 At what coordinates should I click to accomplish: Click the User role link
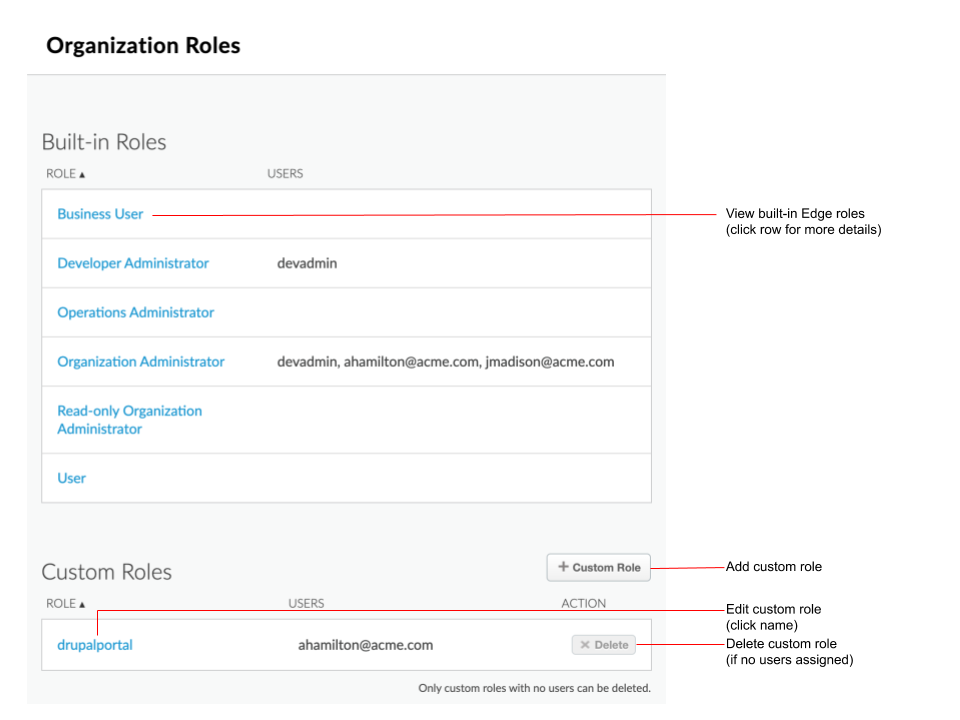click(72, 478)
